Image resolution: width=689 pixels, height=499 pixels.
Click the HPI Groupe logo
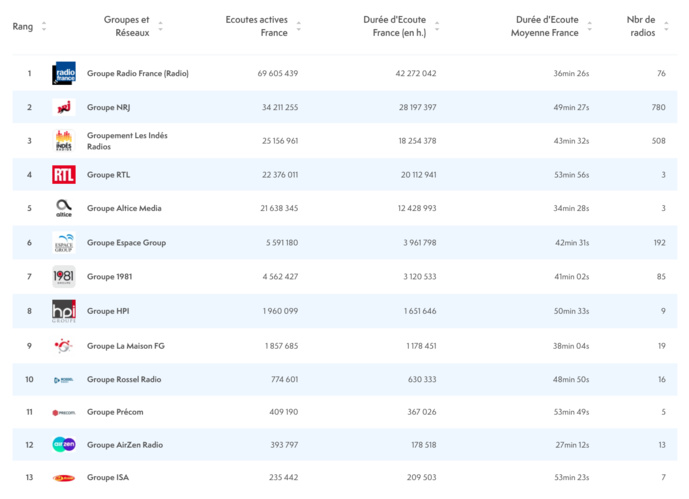click(64, 311)
